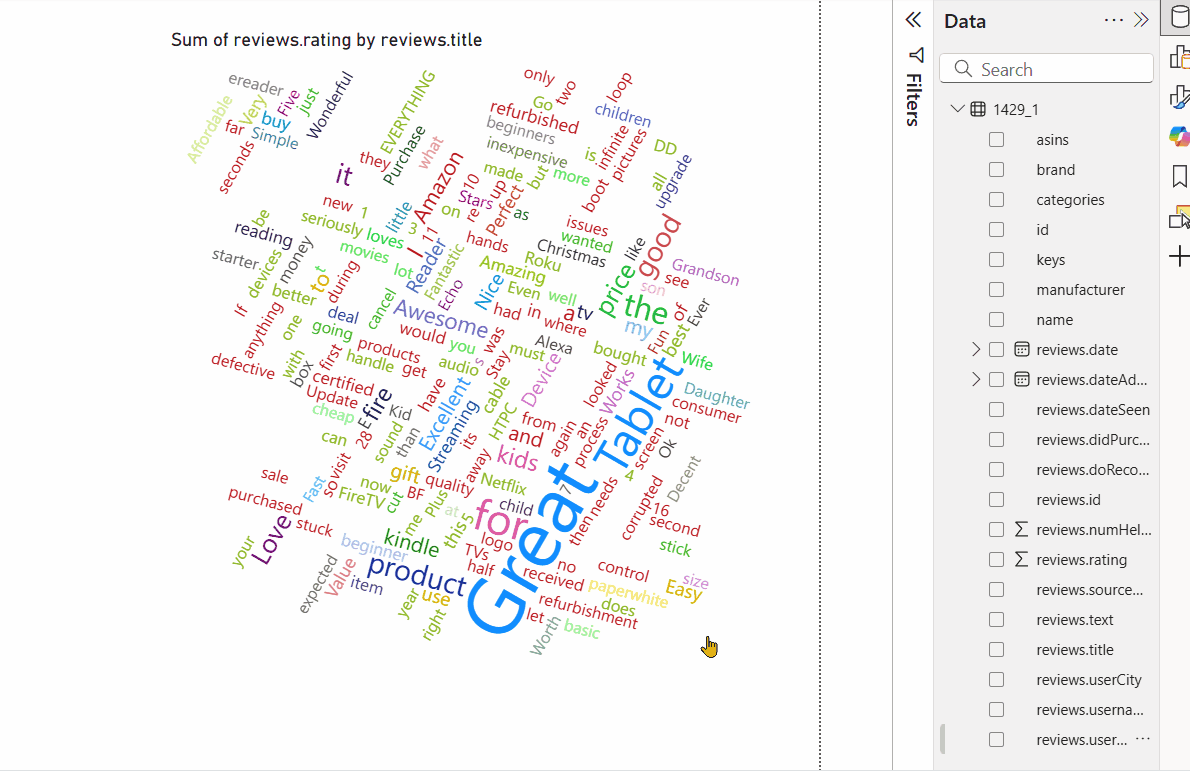The width and height of the screenshot is (1190, 771).
Task: Expand the reviews.dateAd... field
Action: pos(976,380)
